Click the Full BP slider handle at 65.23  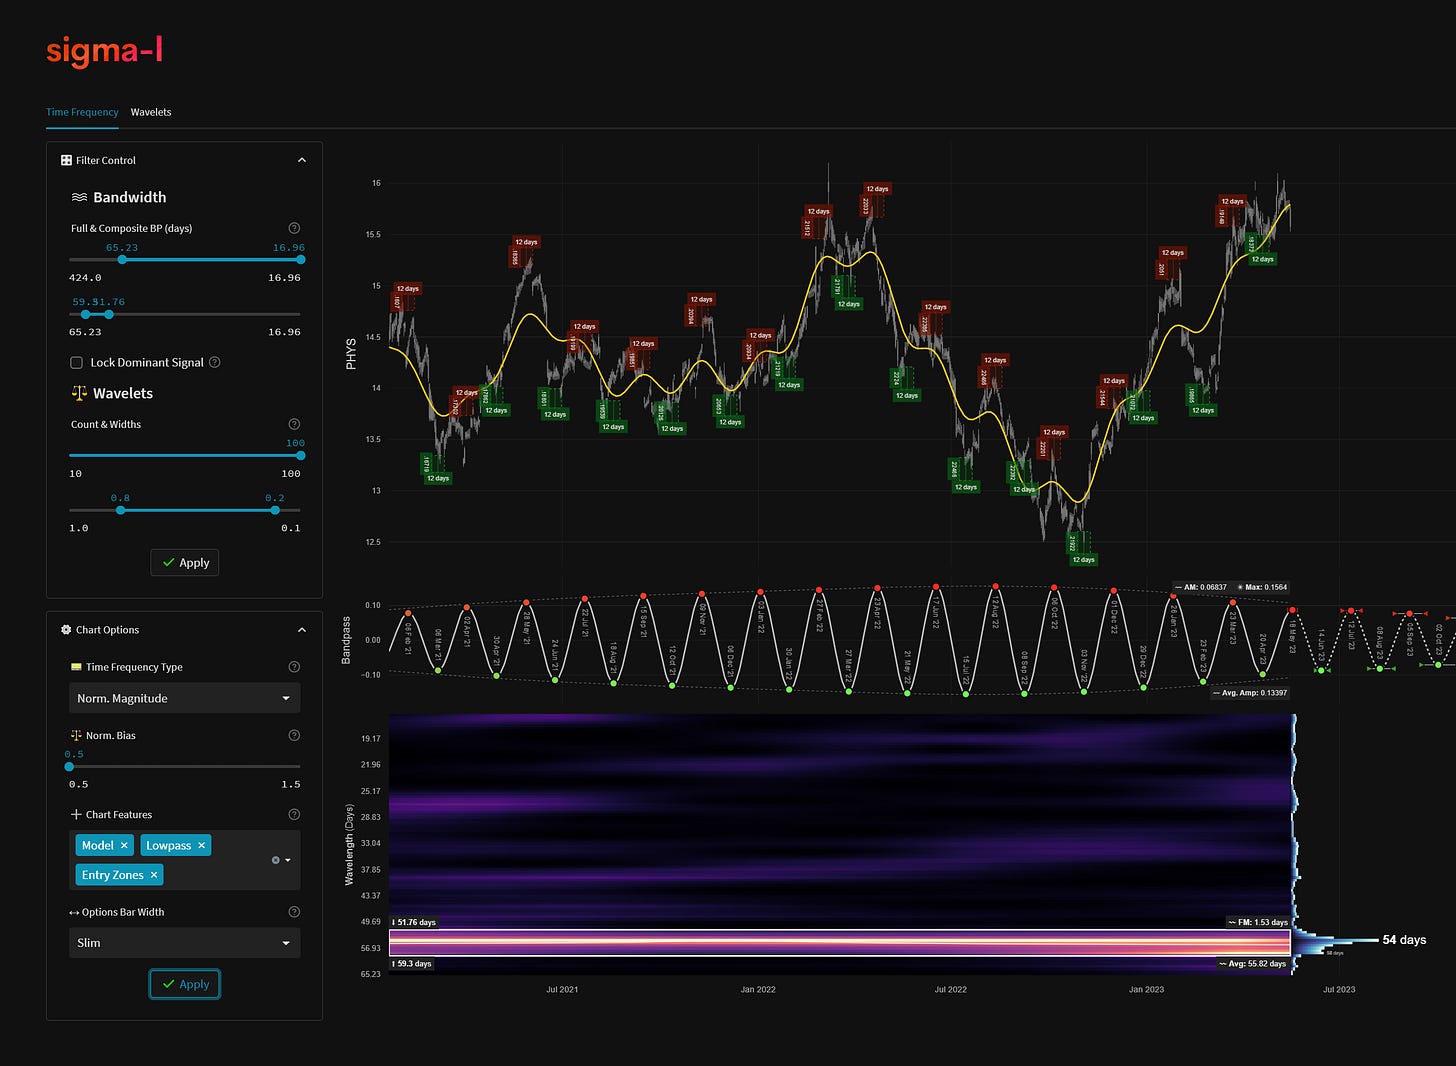[x=122, y=260]
